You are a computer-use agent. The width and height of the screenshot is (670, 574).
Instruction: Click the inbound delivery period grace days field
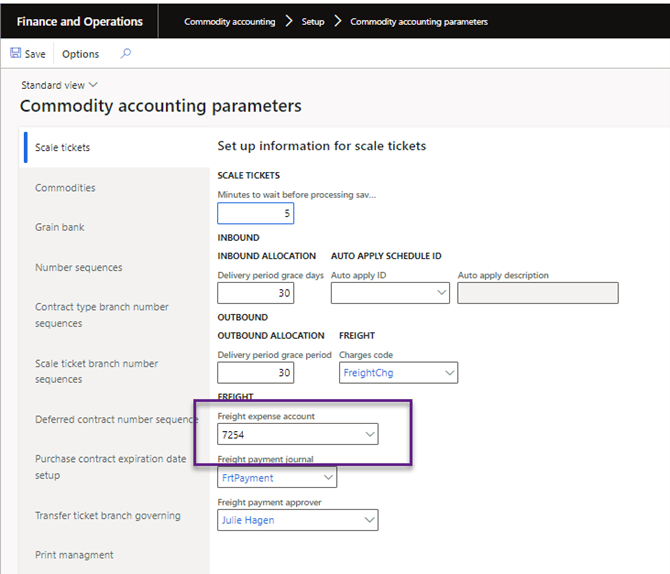[256, 293]
